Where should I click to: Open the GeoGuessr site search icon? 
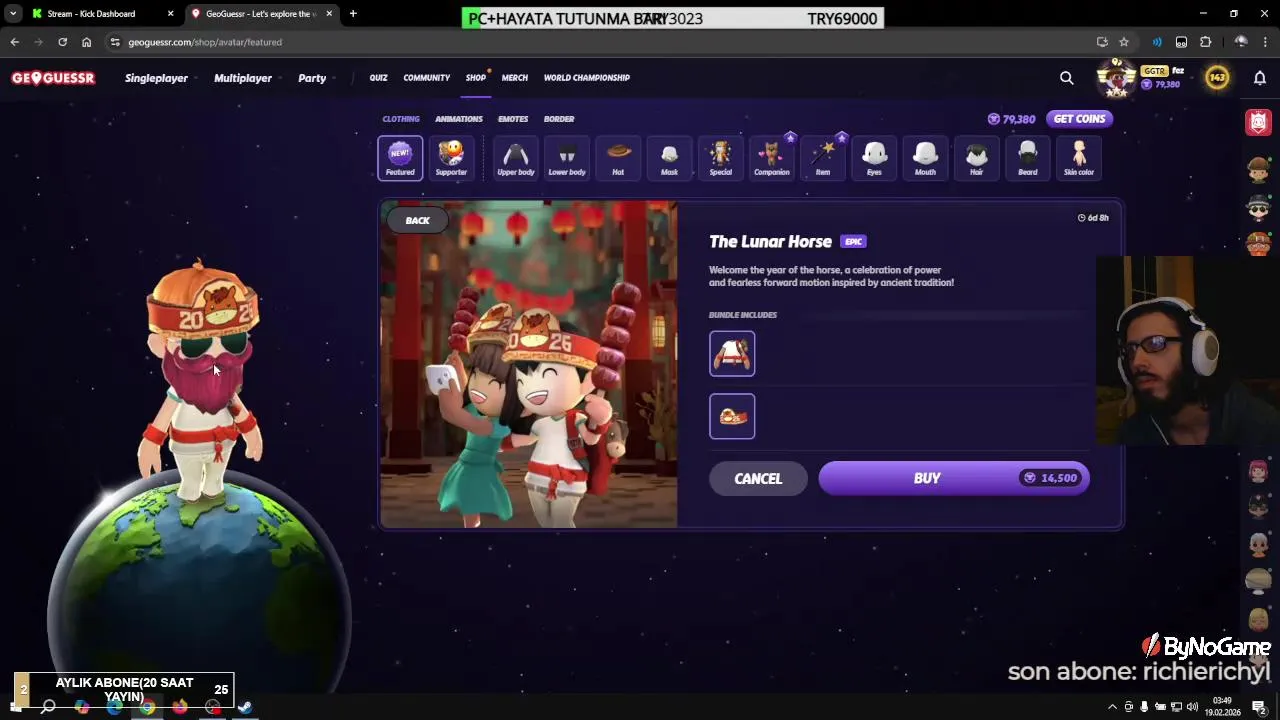1067,78
